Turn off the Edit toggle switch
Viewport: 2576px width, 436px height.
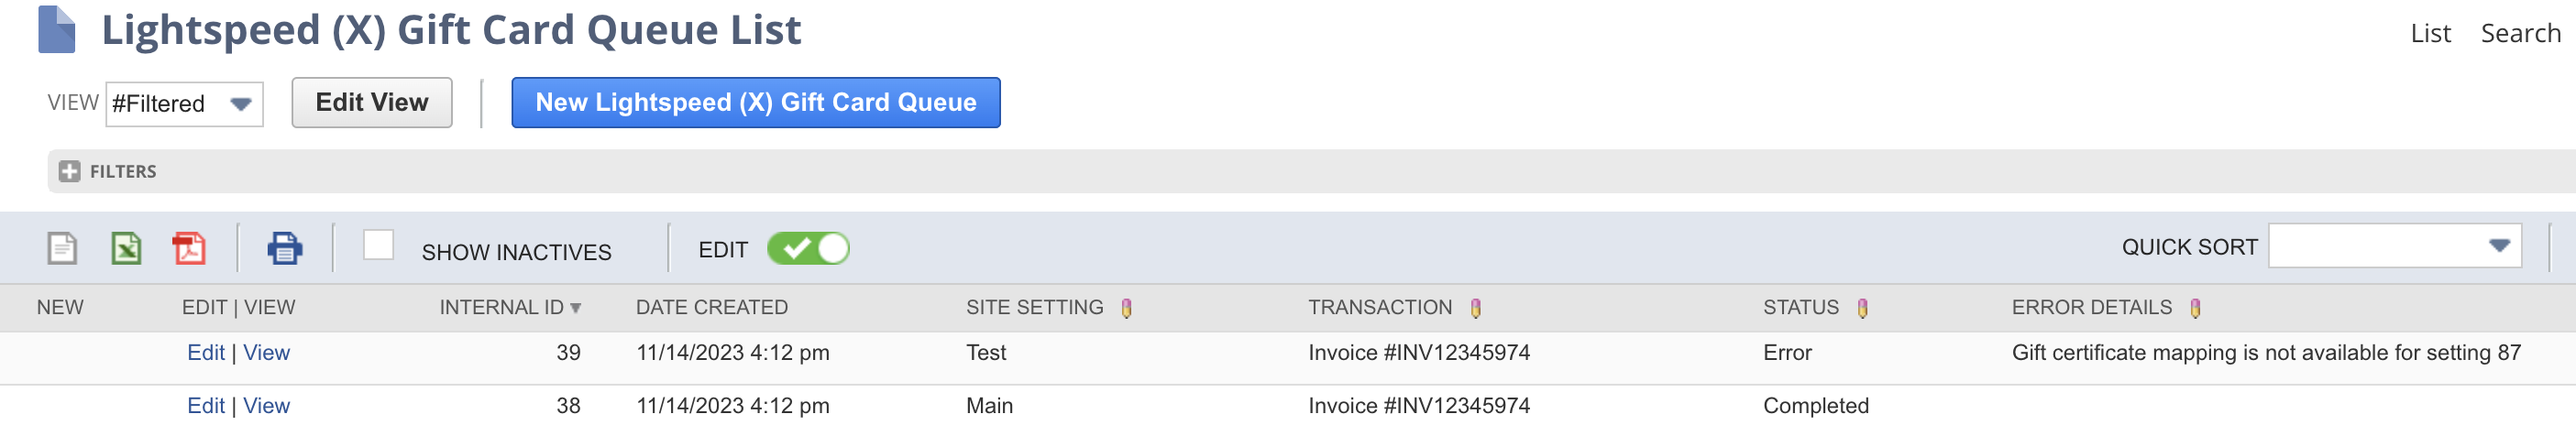pos(808,249)
